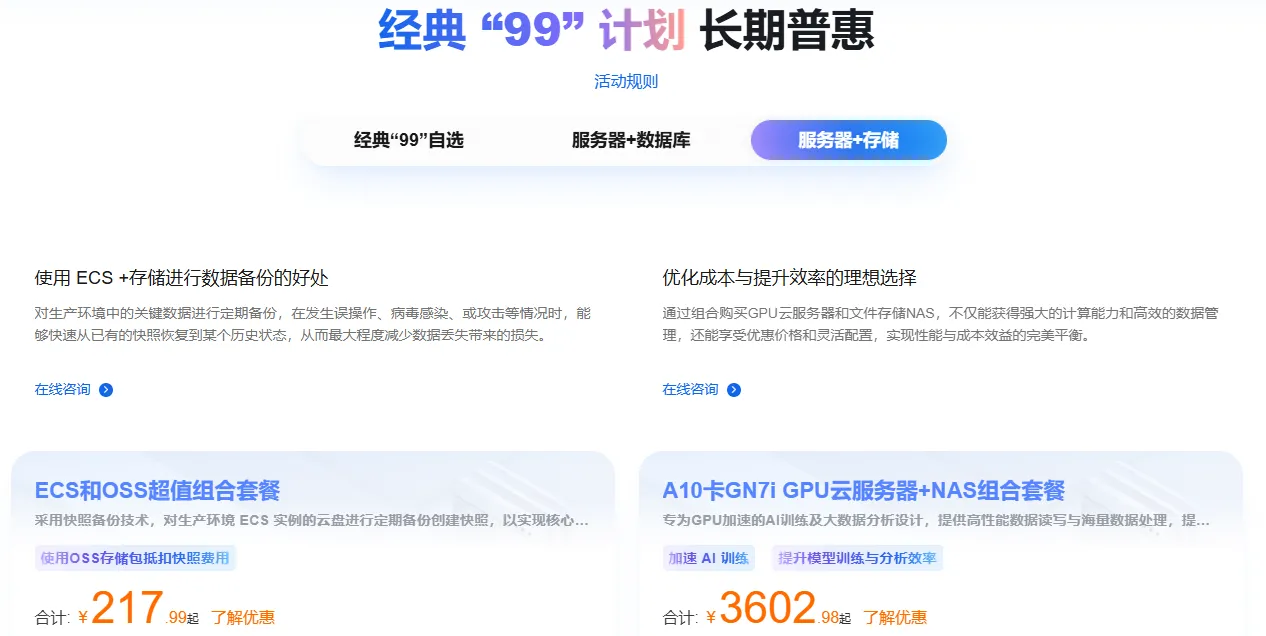Click 在线咨询 under 优化成本与提升效率 section
1266x636 pixels.
pyautogui.click(x=690, y=389)
